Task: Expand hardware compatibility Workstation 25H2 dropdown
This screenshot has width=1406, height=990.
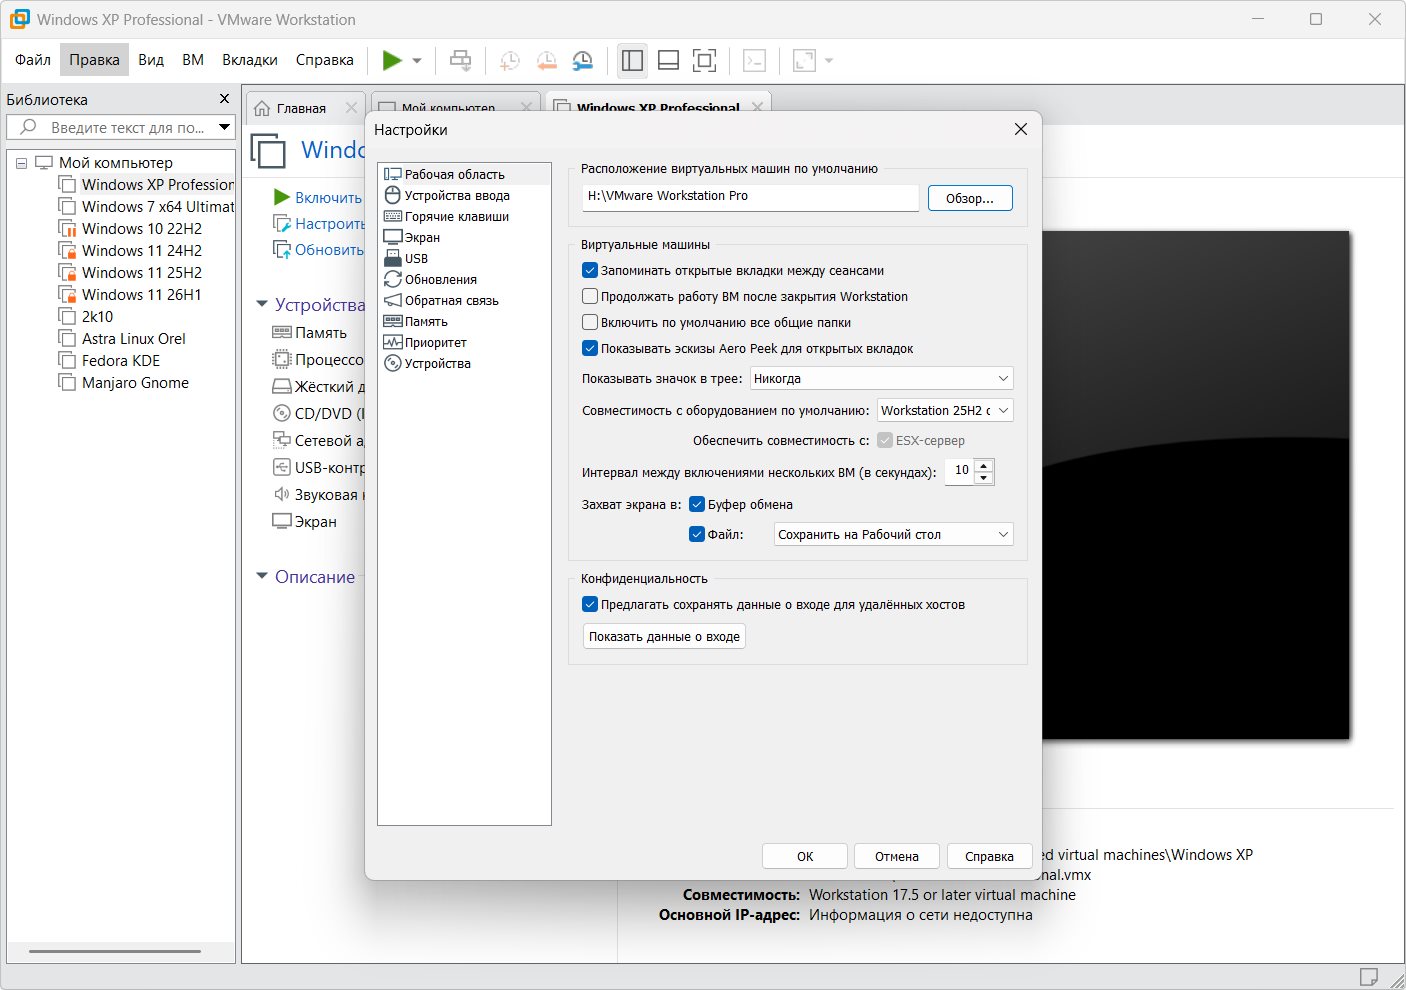Action: coord(944,411)
